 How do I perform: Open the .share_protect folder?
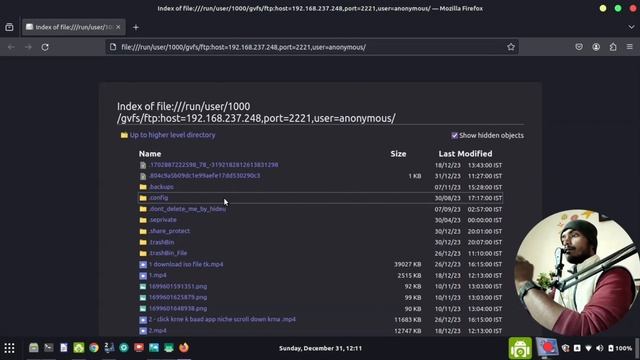[x=169, y=231]
